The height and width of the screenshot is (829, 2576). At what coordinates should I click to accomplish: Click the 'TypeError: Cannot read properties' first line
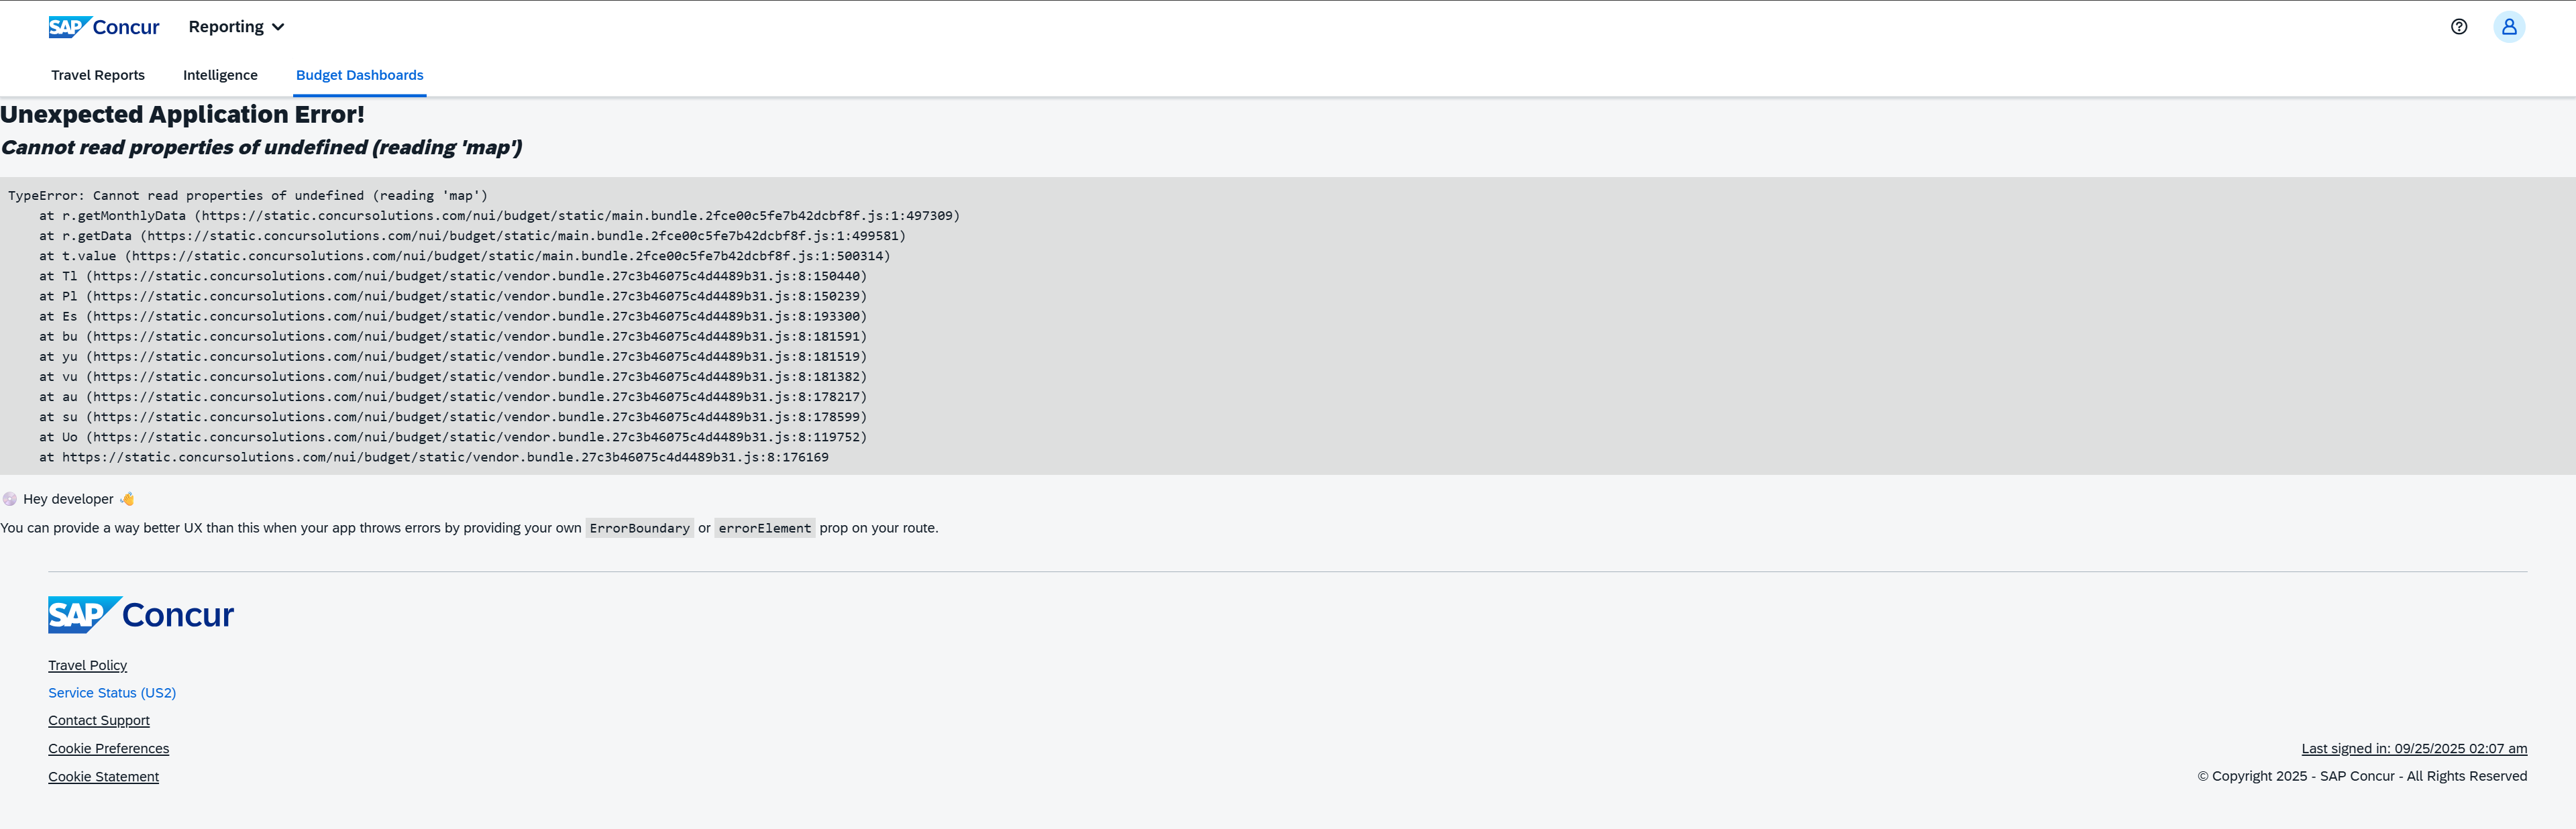pyautogui.click(x=248, y=196)
